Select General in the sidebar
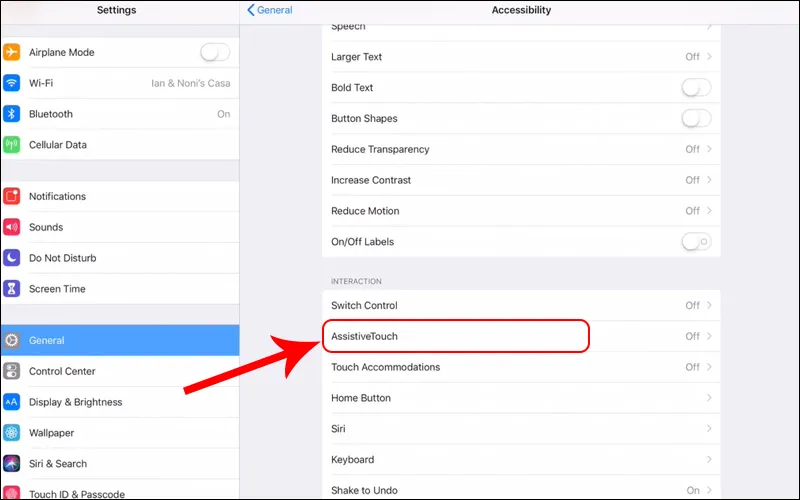Image resolution: width=800 pixels, height=500 pixels. (x=120, y=340)
